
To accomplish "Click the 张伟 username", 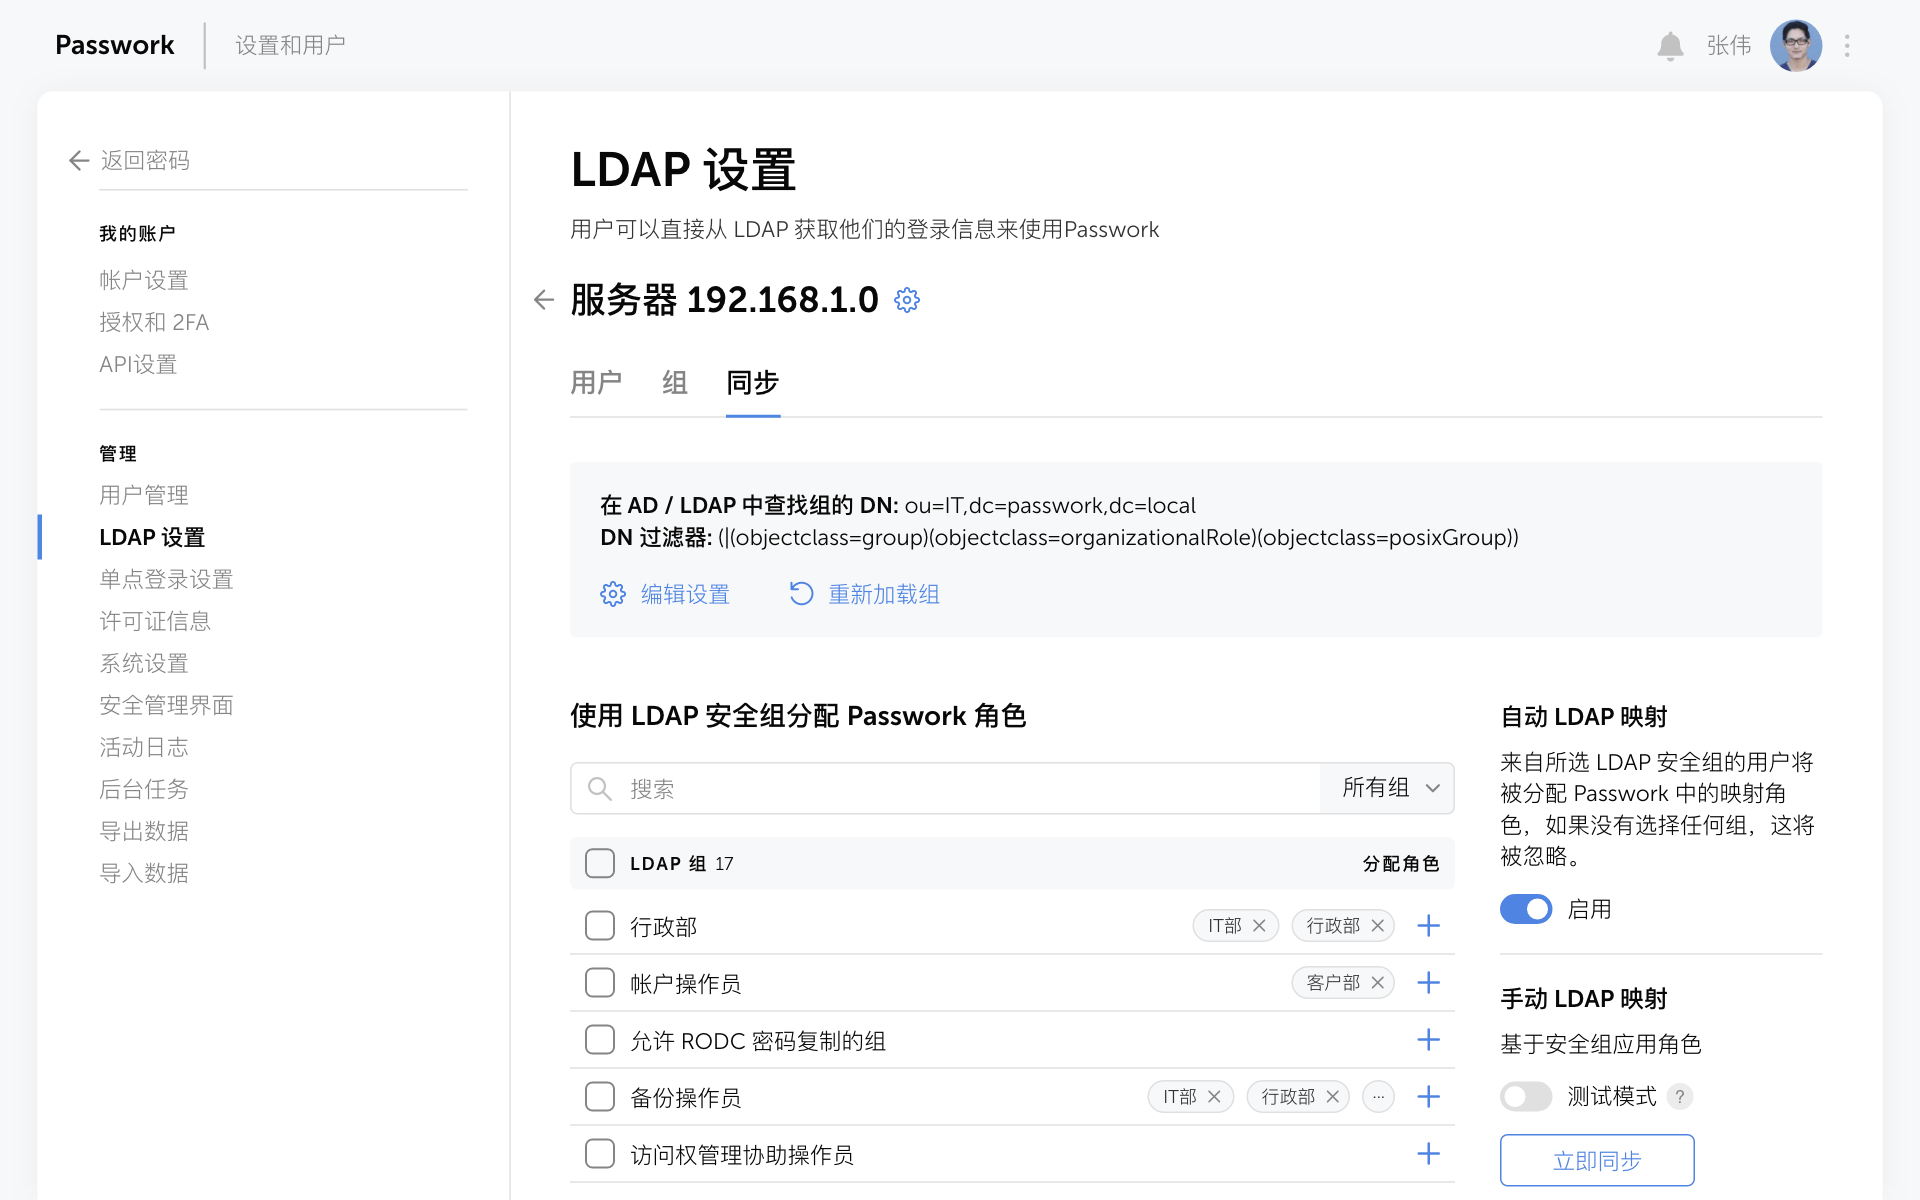I will (1729, 46).
